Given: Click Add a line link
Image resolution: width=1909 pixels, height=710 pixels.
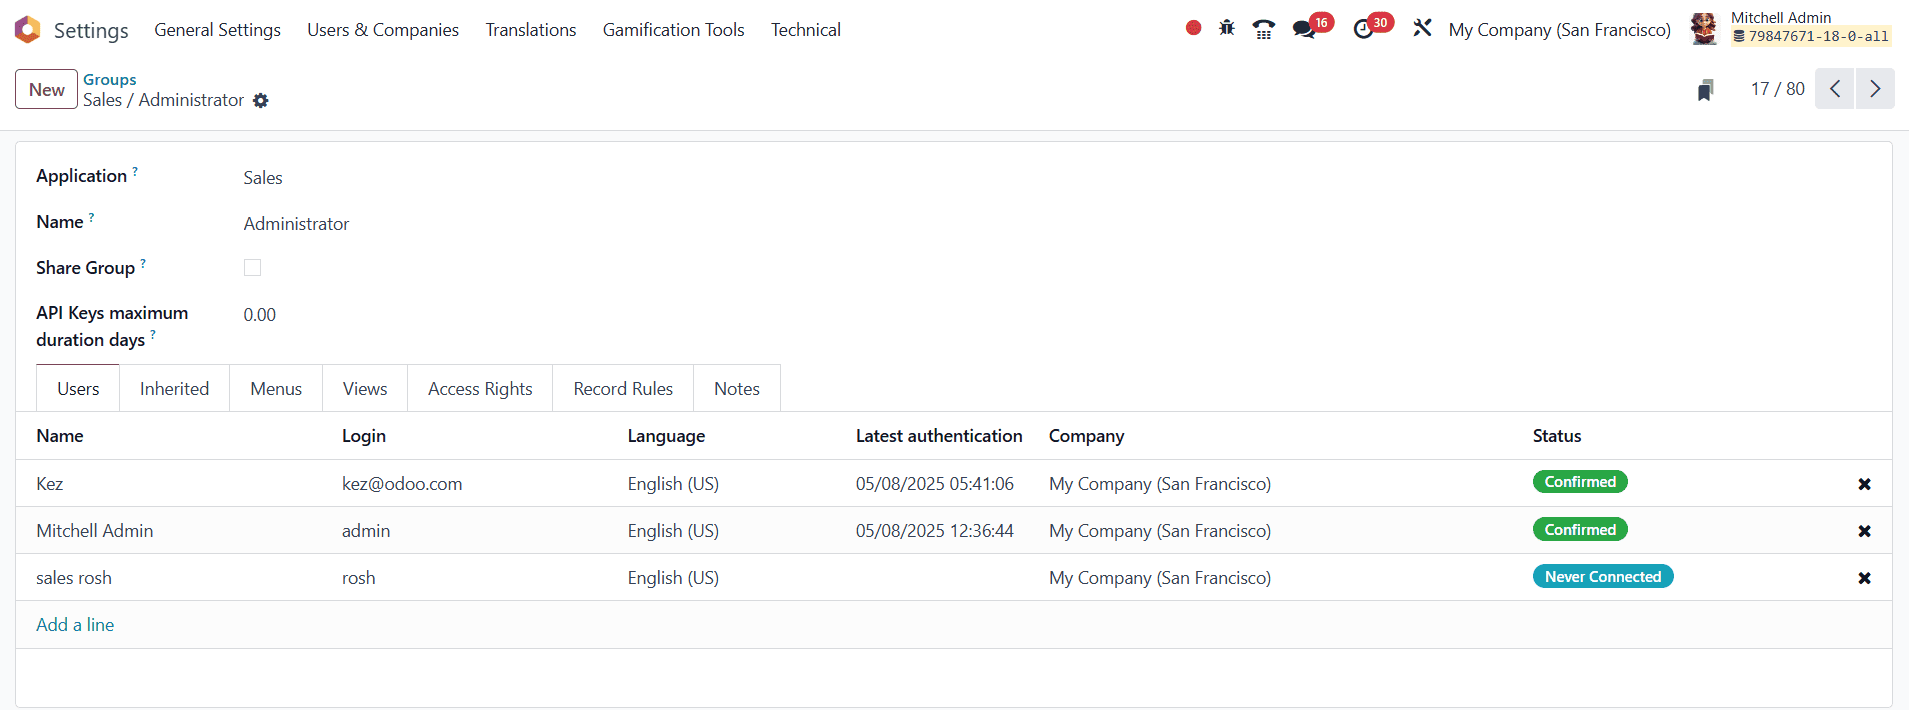Looking at the screenshot, I should [x=75, y=625].
